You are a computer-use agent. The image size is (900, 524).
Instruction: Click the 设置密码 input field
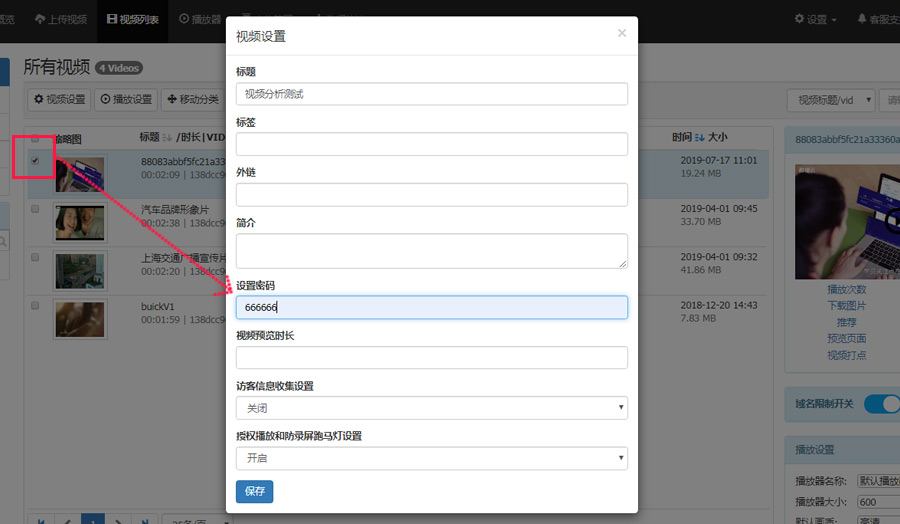[431, 307]
